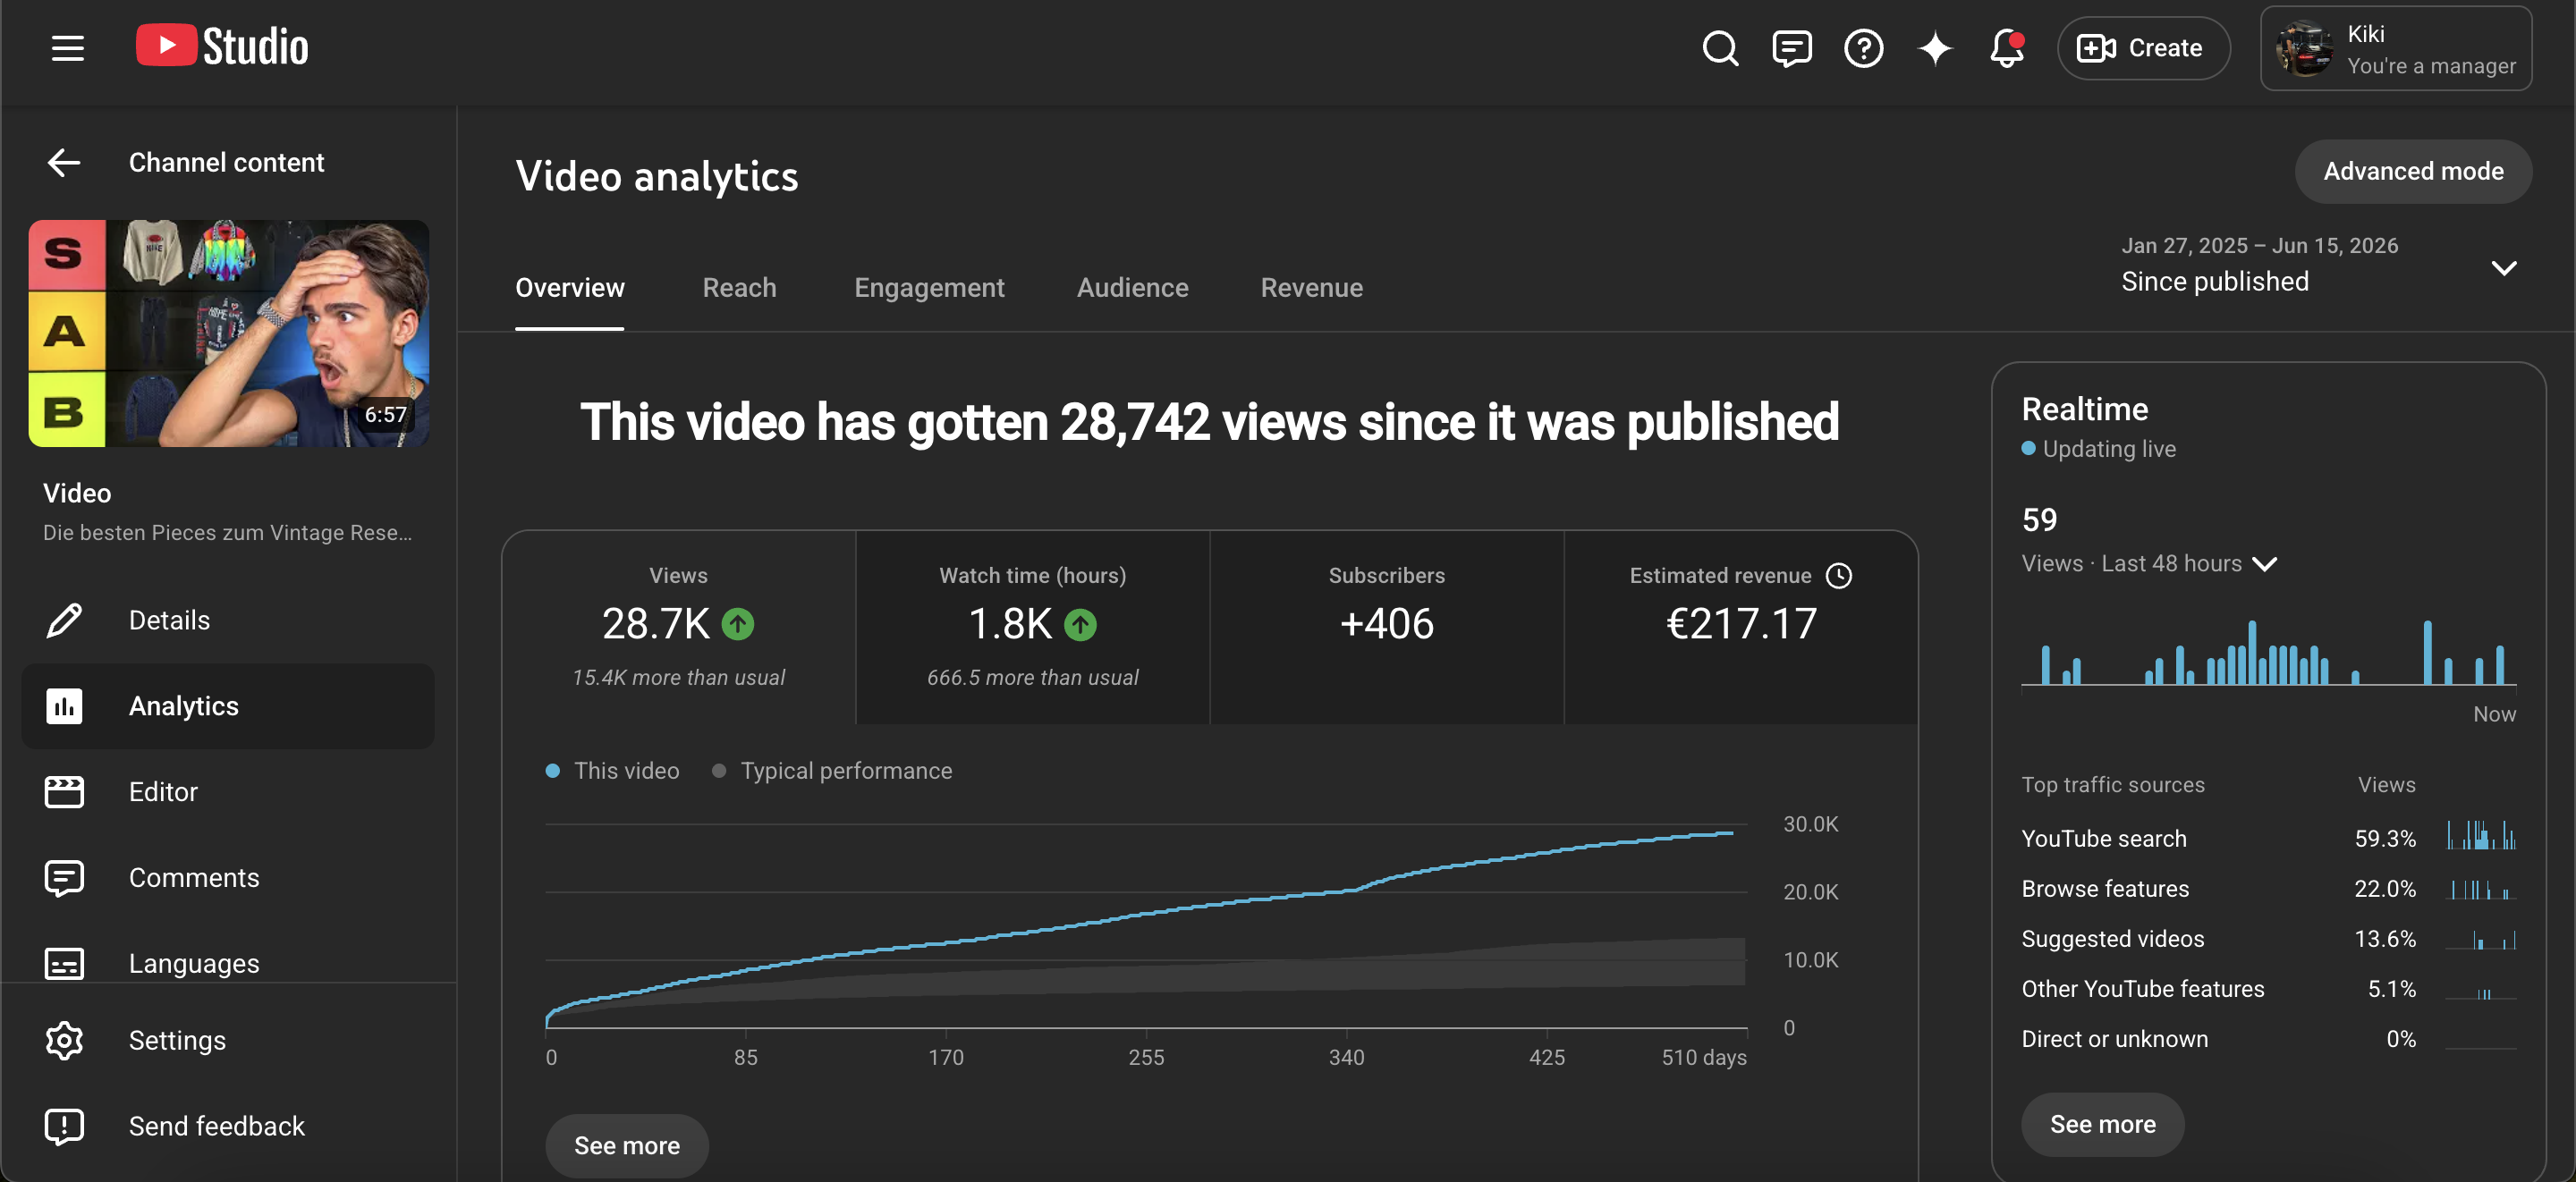The height and width of the screenshot is (1182, 2576).
Task: Open the video thumbnail preview
Action: [229, 333]
